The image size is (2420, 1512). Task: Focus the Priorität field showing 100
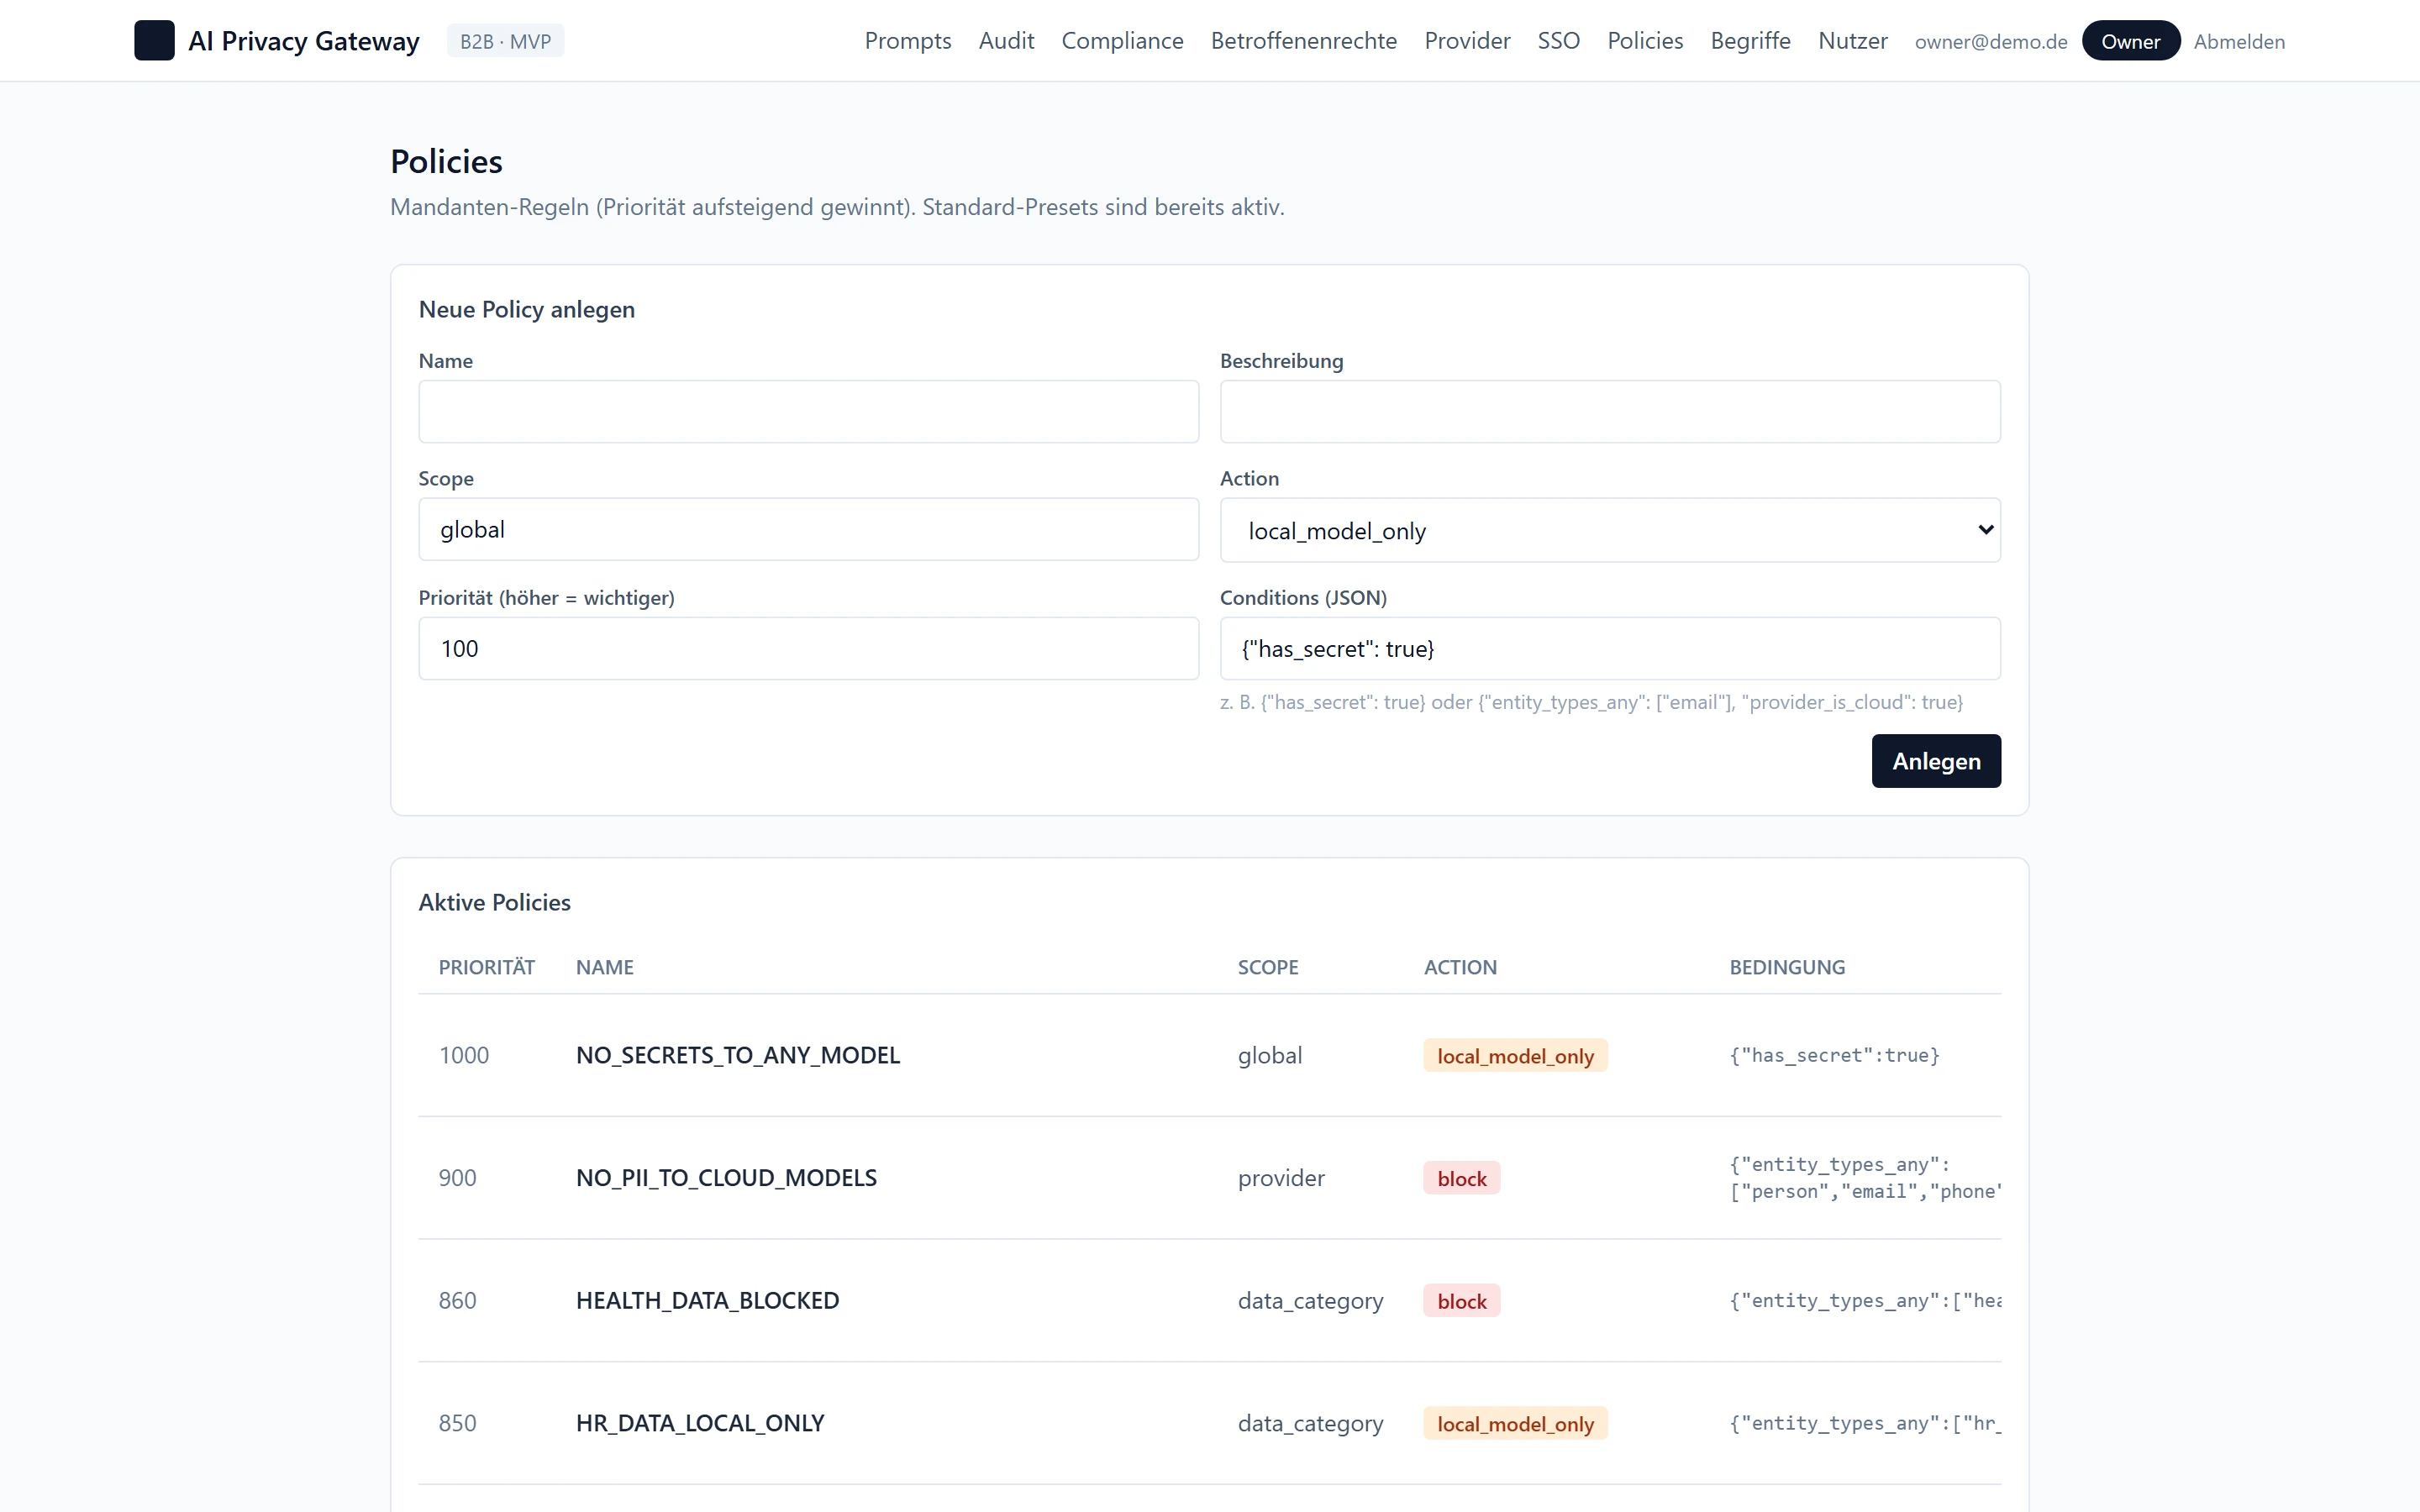(808, 648)
